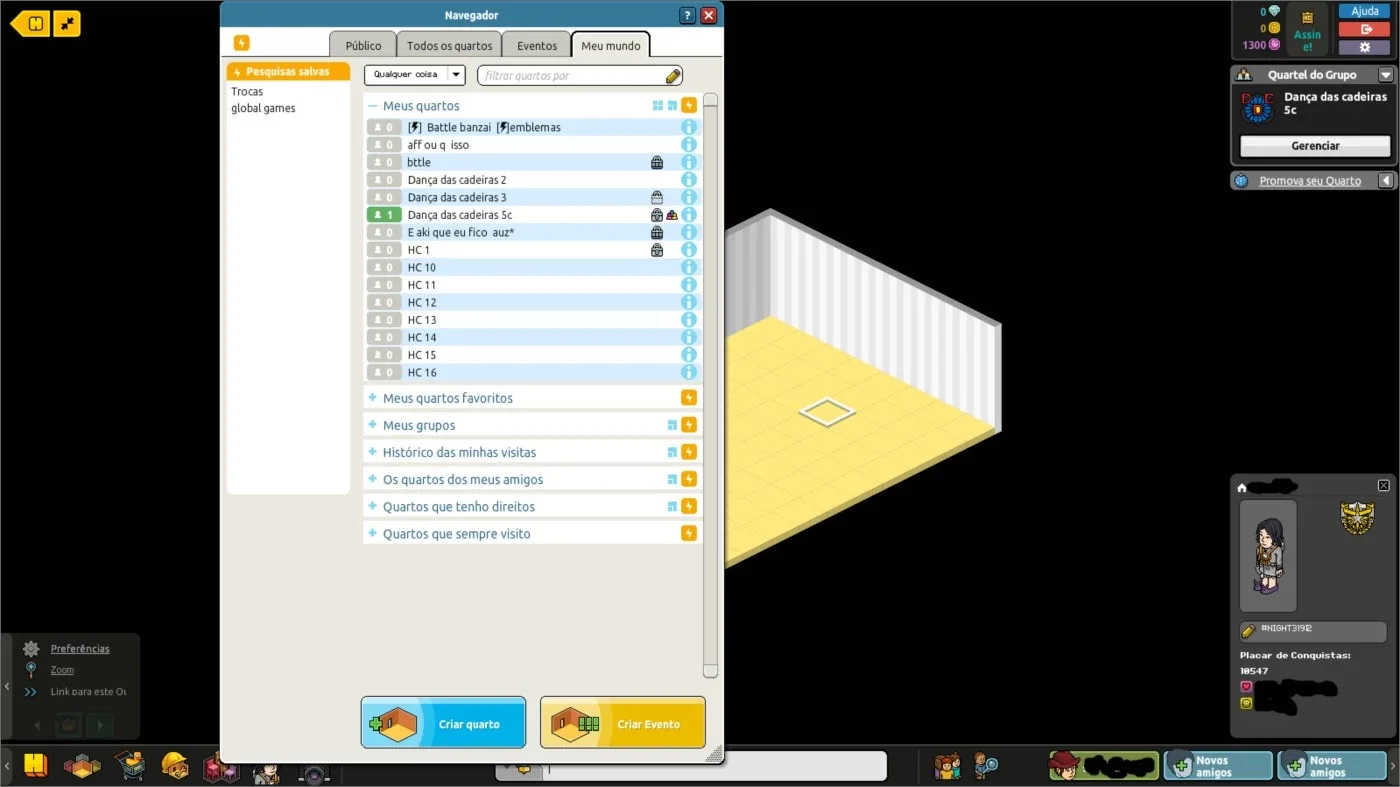1400x787 pixels.
Task: Click the HC Assine subscription icon
Action: 1307,30
